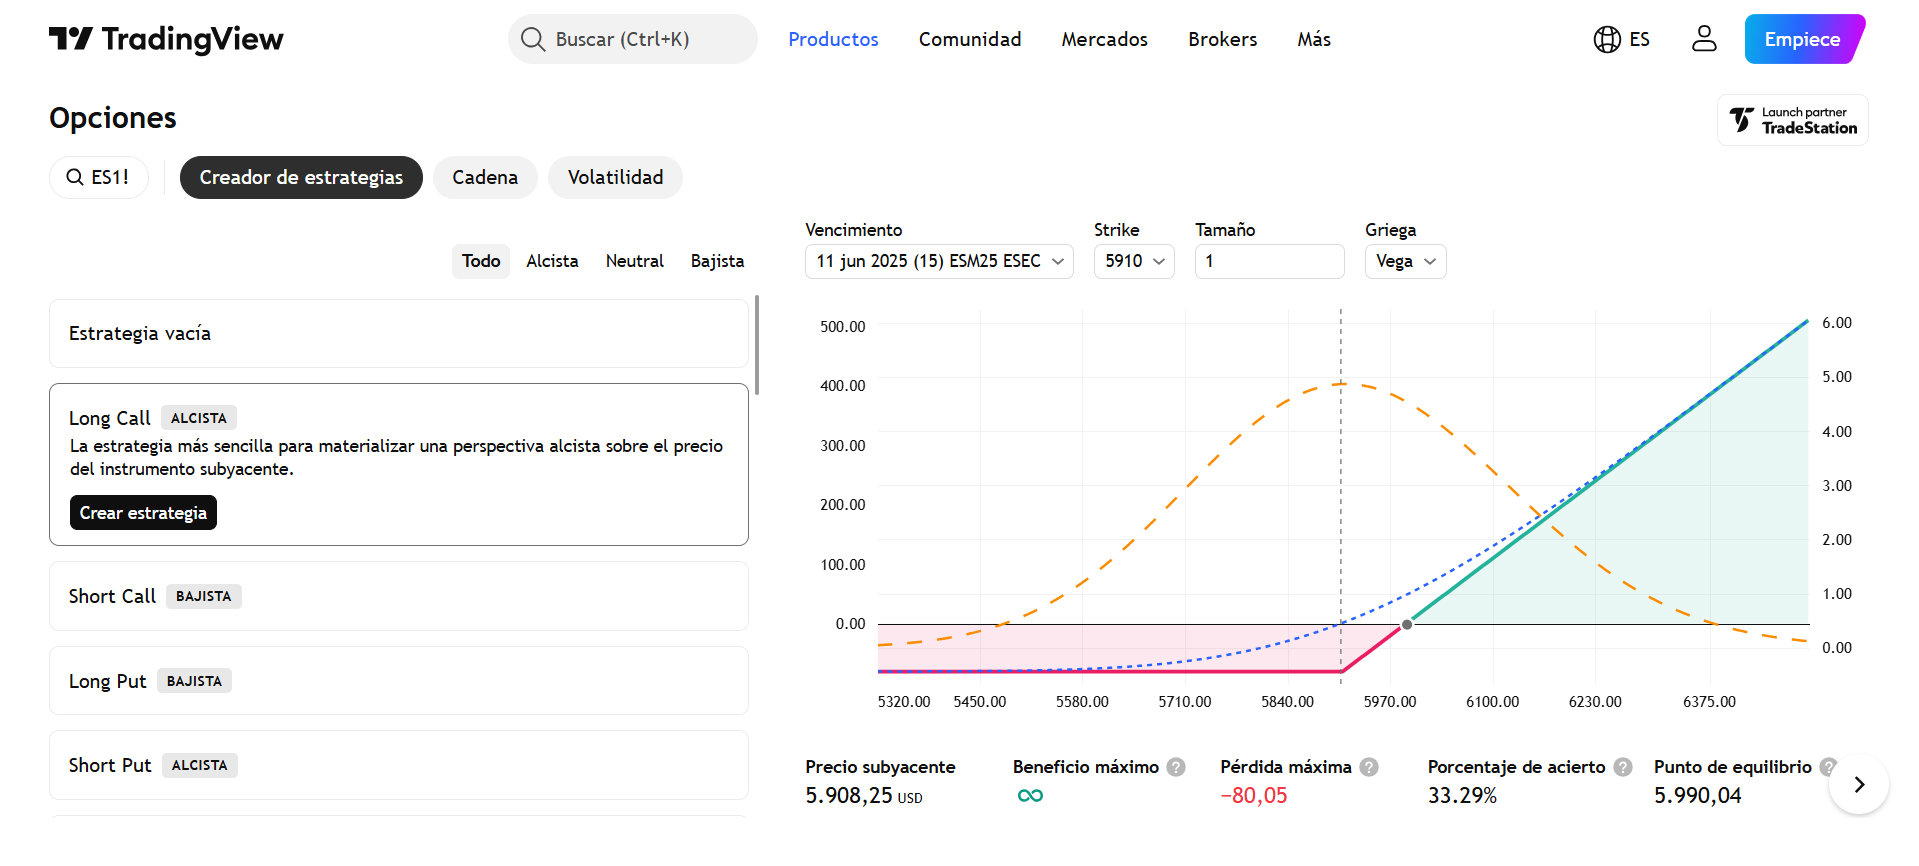Viewport: 1919px width, 866px height.
Task: Select the Neutral strategy filter
Action: click(x=634, y=261)
